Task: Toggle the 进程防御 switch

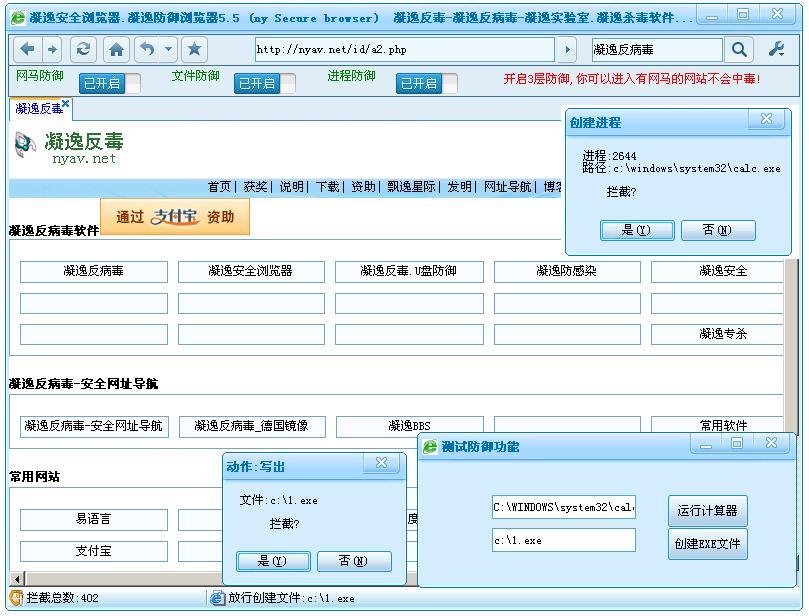Action: [427, 83]
